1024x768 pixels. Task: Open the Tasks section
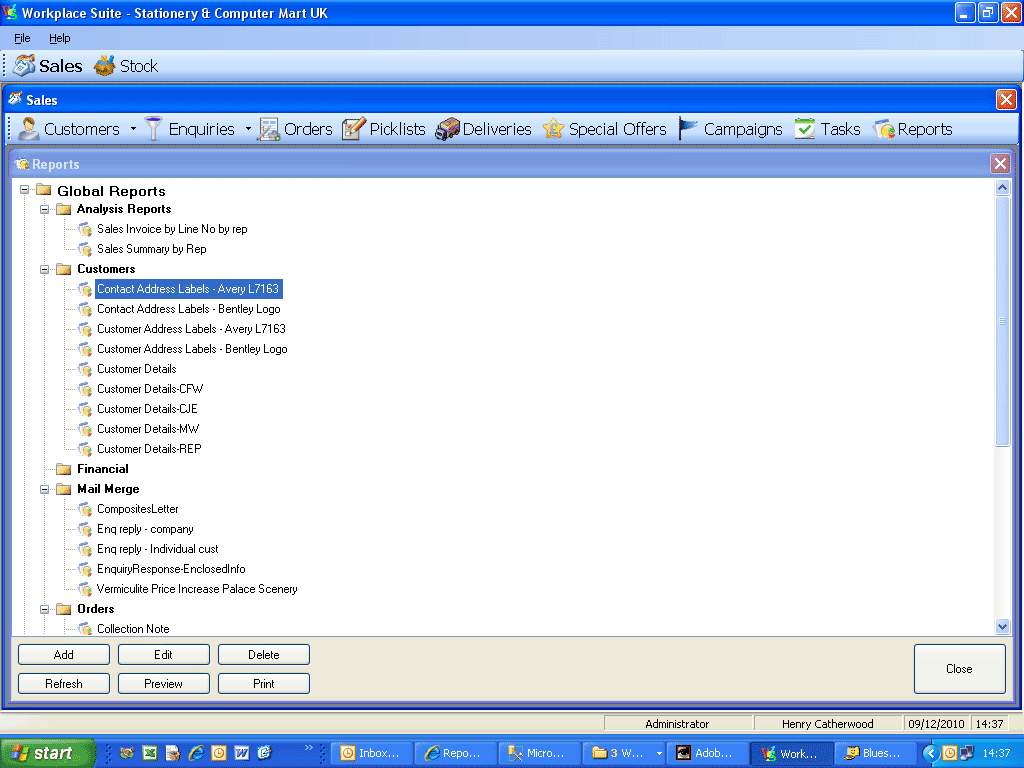point(827,129)
